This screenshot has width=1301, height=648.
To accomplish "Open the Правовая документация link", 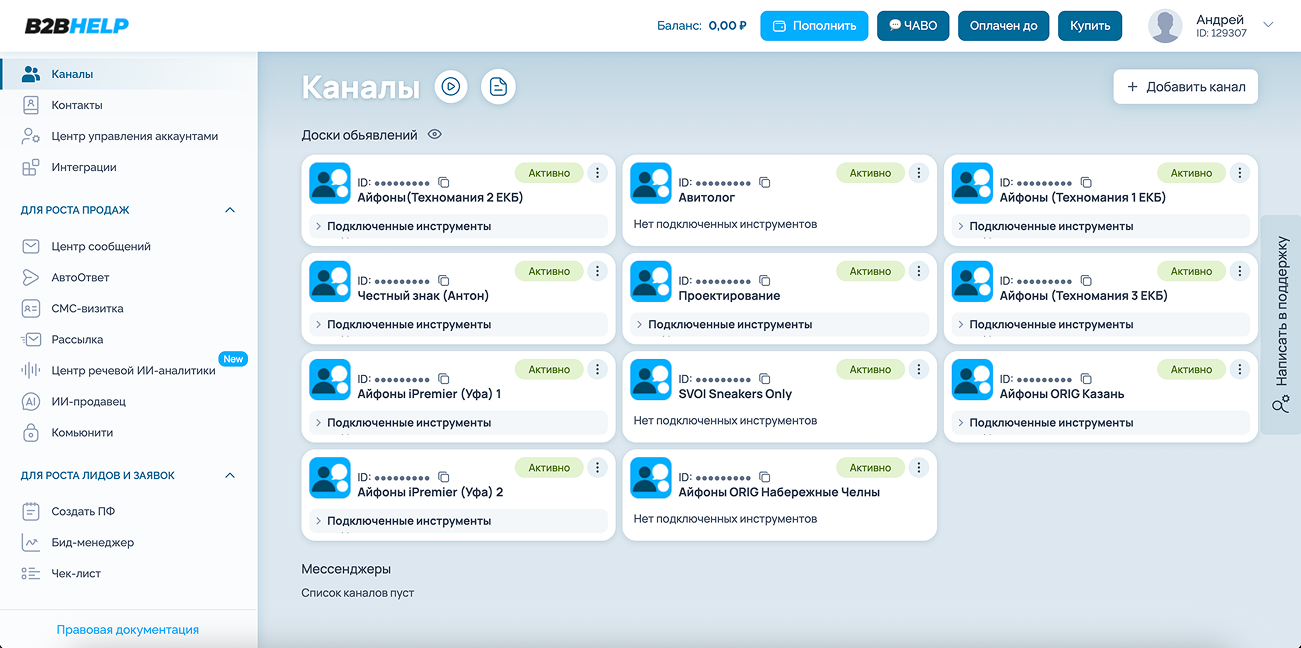I will pyautogui.click(x=128, y=630).
